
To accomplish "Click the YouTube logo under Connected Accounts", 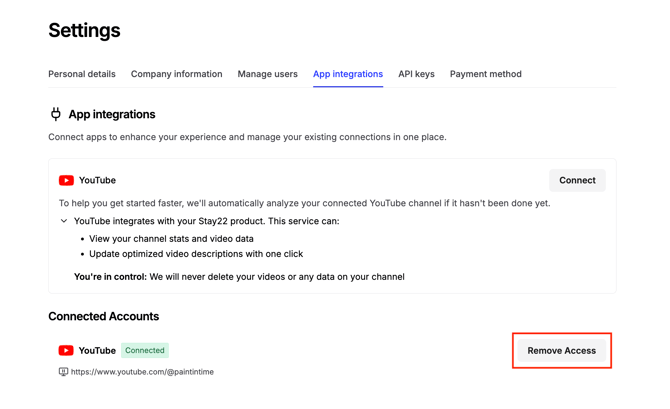I will click(66, 351).
